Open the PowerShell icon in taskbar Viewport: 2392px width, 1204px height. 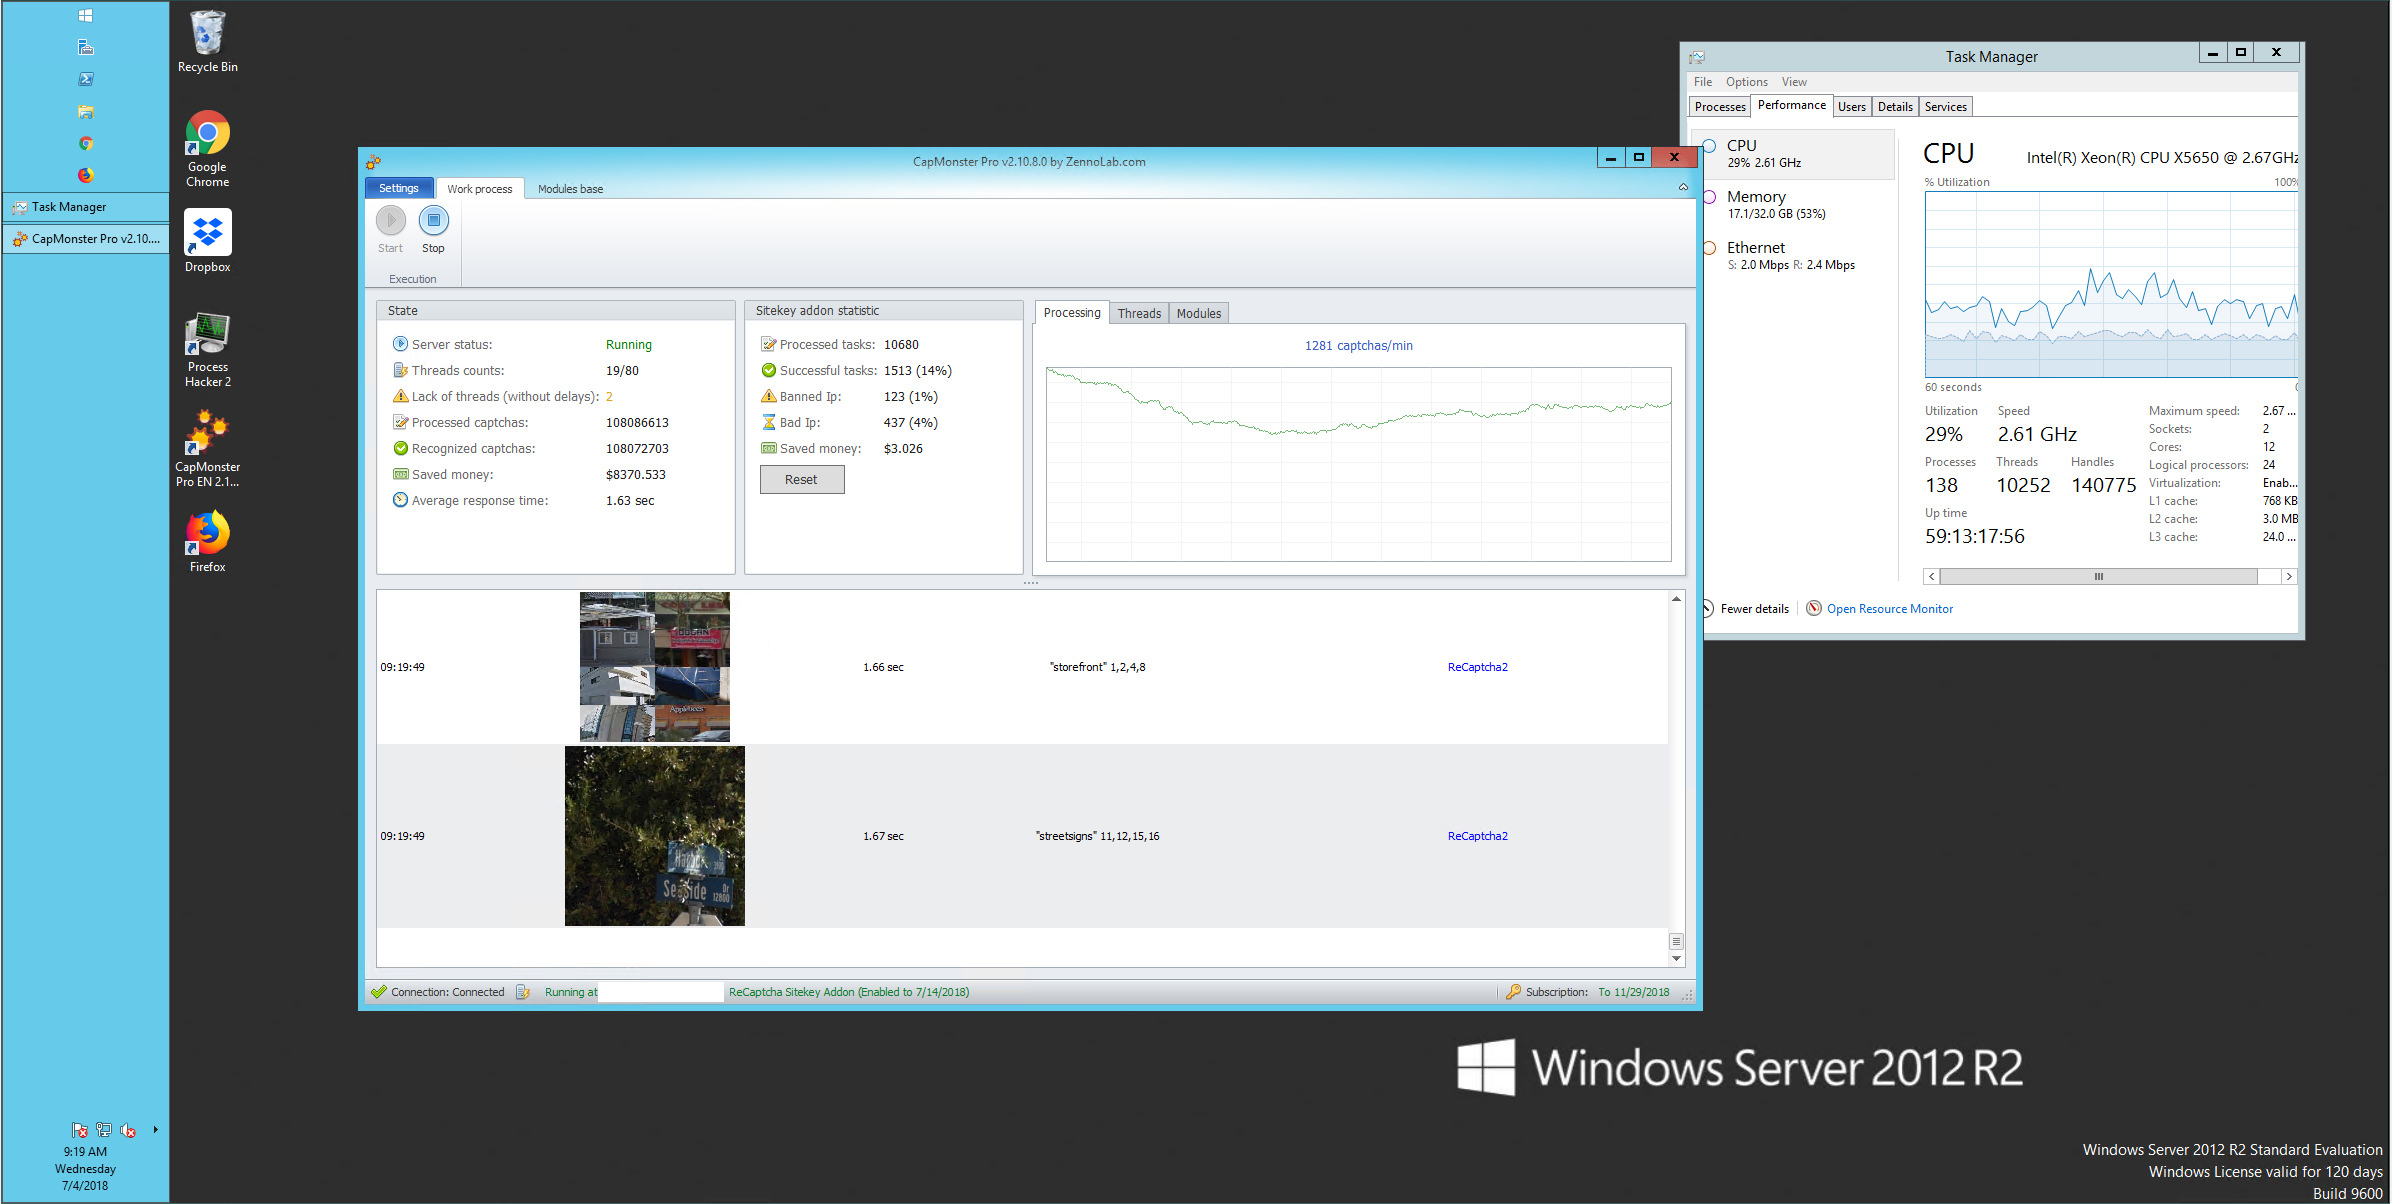click(85, 79)
